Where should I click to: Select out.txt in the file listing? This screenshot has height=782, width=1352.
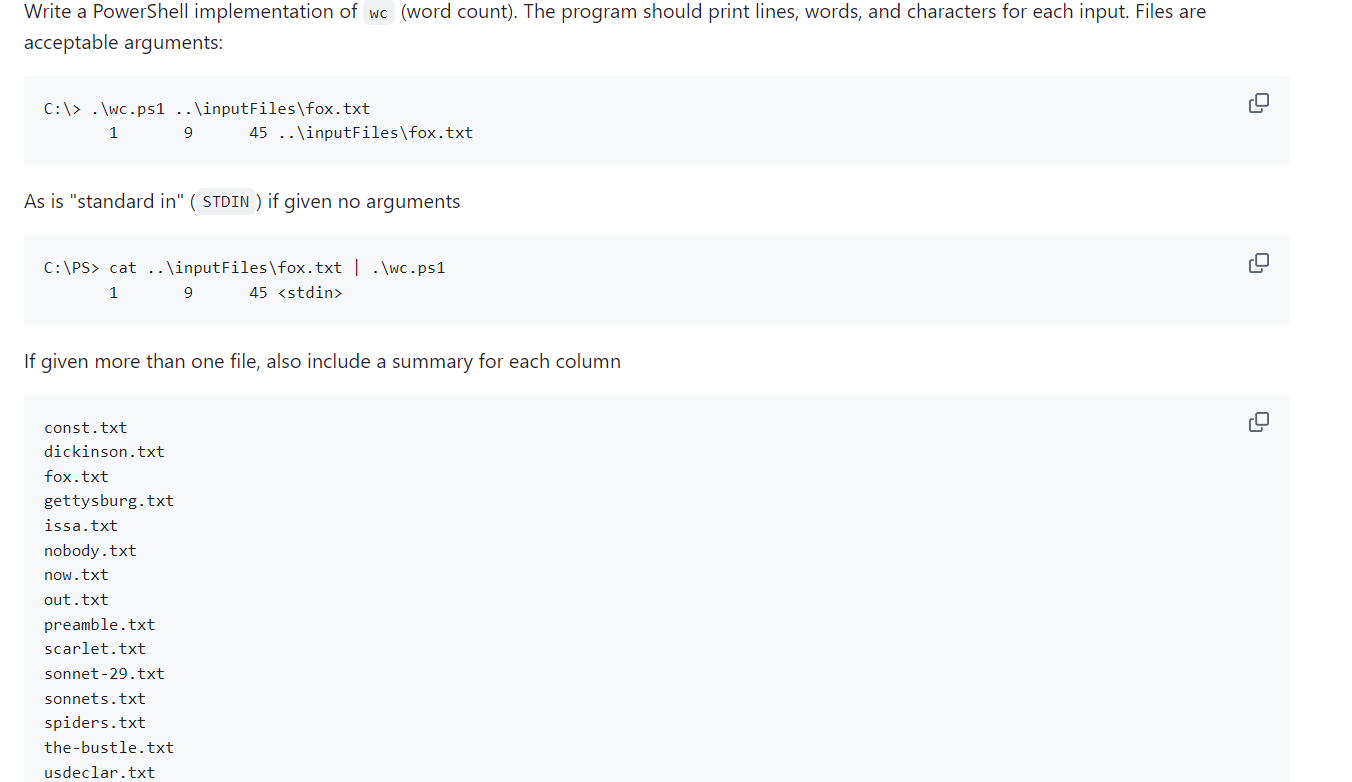(76, 599)
